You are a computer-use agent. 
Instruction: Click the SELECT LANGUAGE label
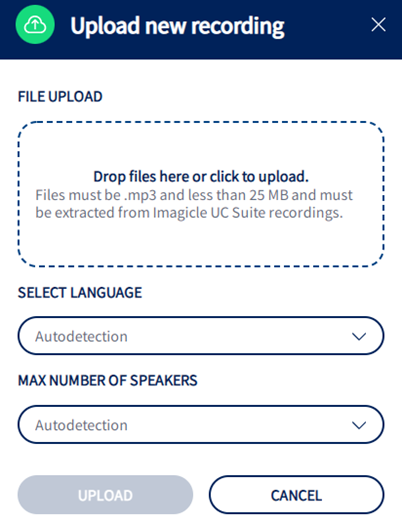80,293
